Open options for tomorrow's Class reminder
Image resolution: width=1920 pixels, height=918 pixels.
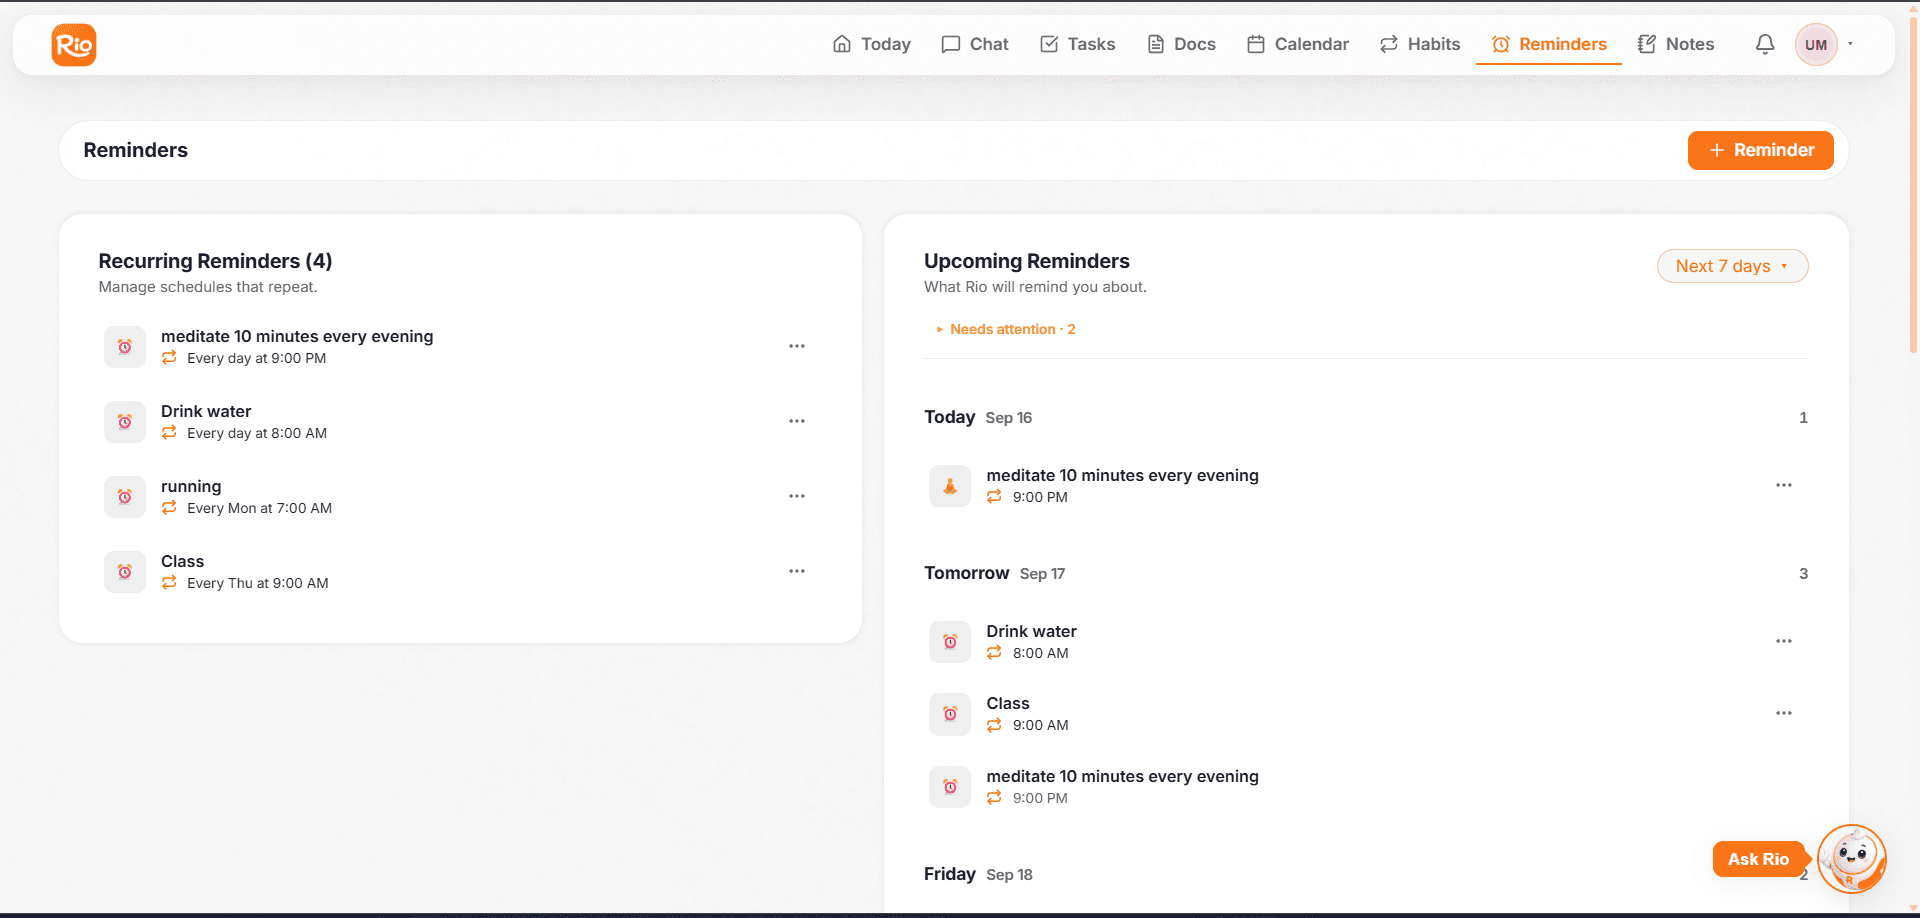click(x=1784, y=713)
